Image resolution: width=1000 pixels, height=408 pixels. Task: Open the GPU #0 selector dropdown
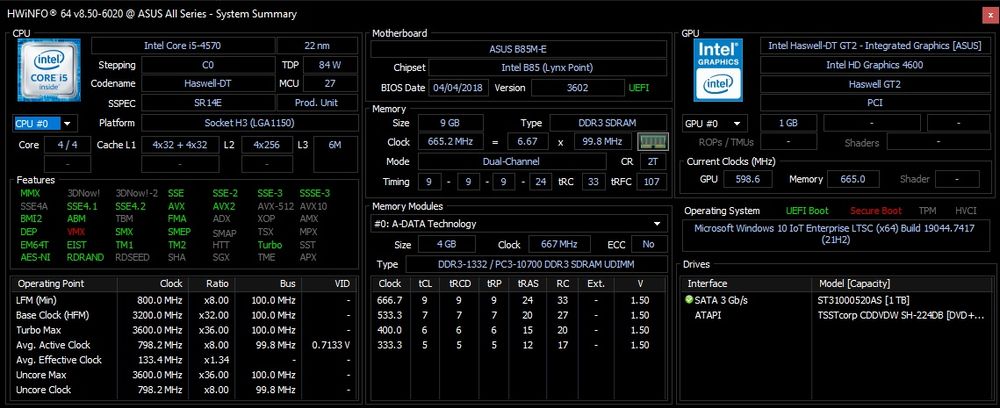(x=714, y=124)
